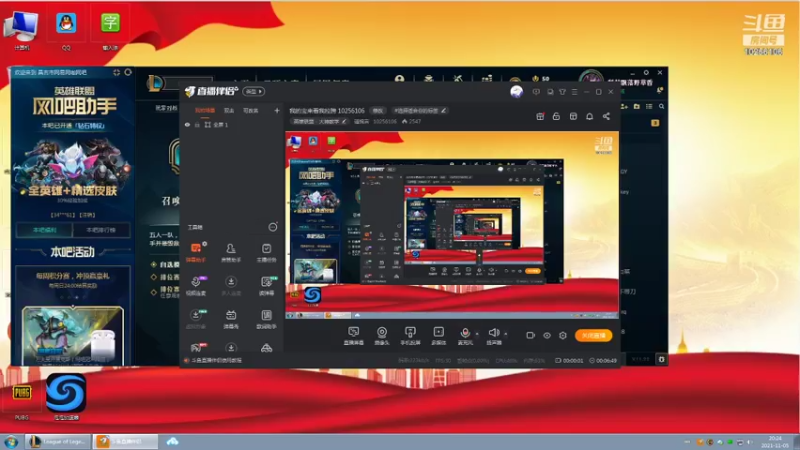Open streaming settings gear icon

(x=563, y=335)
